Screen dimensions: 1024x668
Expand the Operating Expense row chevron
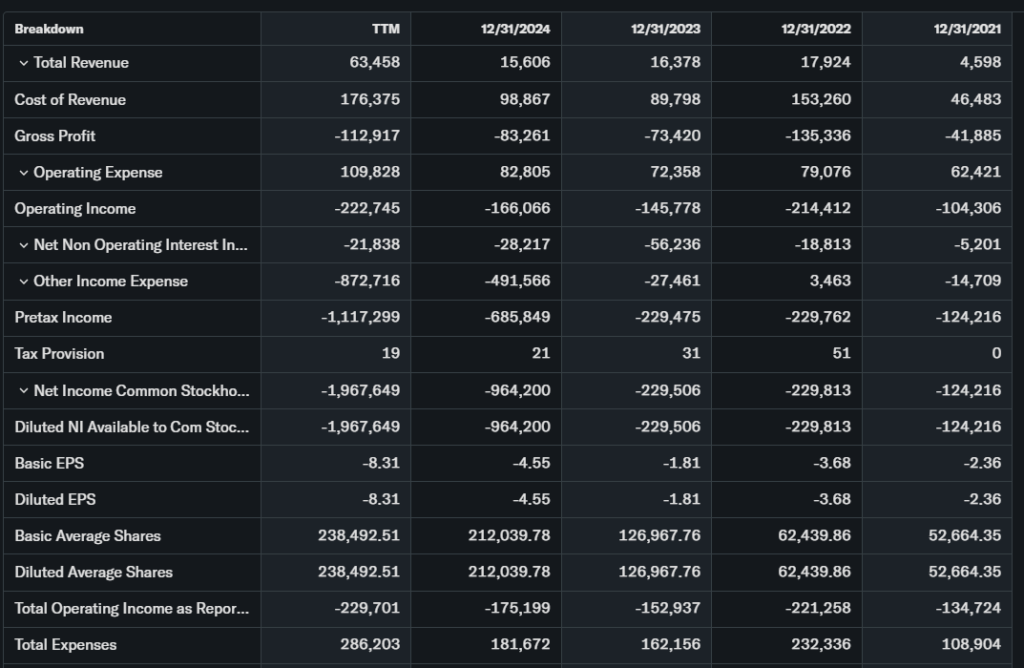point(23,172)
